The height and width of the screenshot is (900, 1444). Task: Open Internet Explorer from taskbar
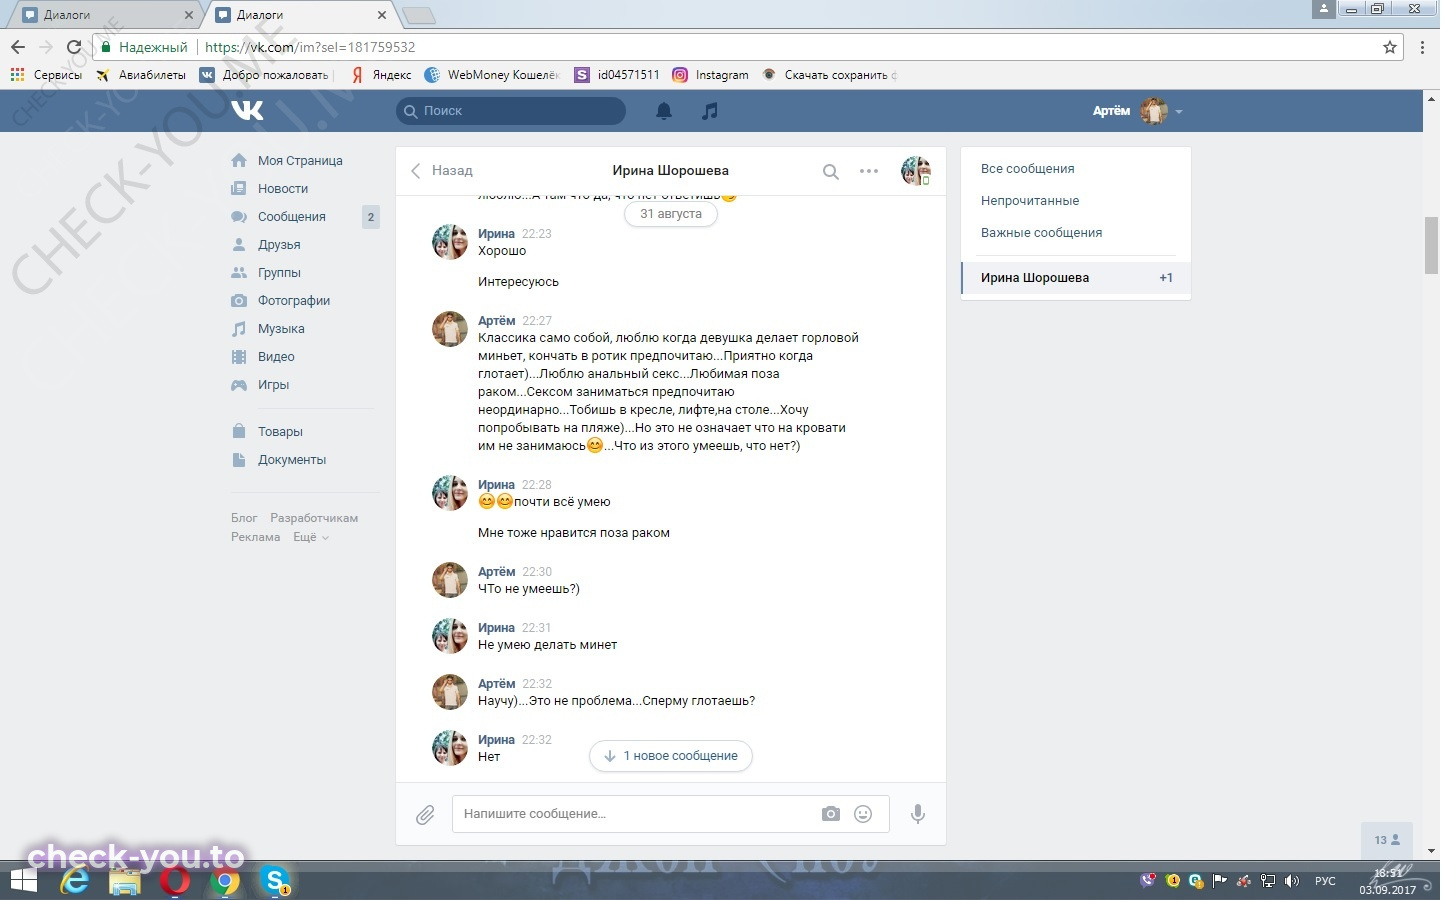(x=75, y=881)
